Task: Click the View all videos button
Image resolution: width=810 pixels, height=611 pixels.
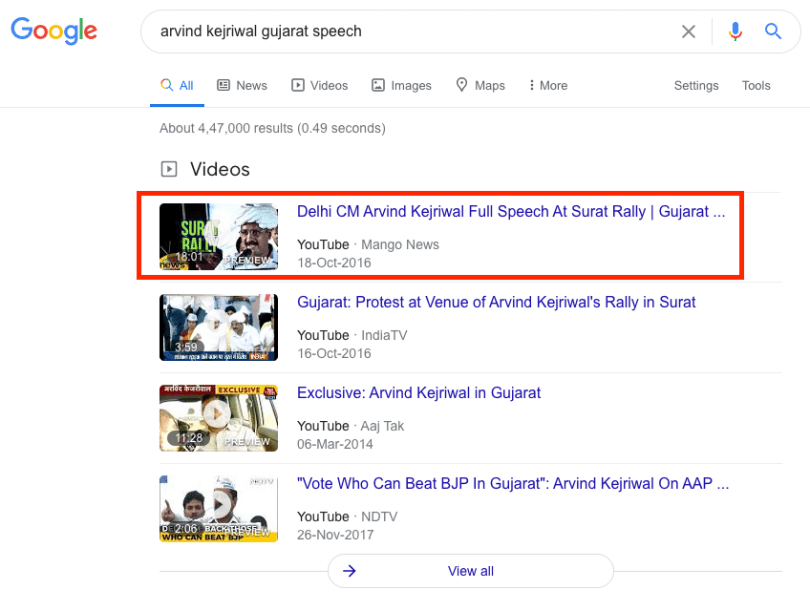Action: [x=470, y=571]
